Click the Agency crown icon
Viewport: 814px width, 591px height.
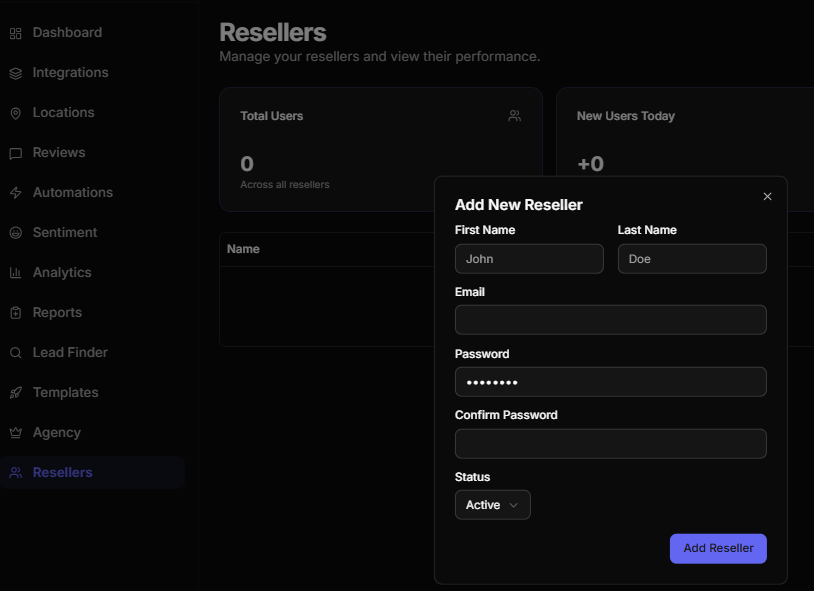[15, 433]
